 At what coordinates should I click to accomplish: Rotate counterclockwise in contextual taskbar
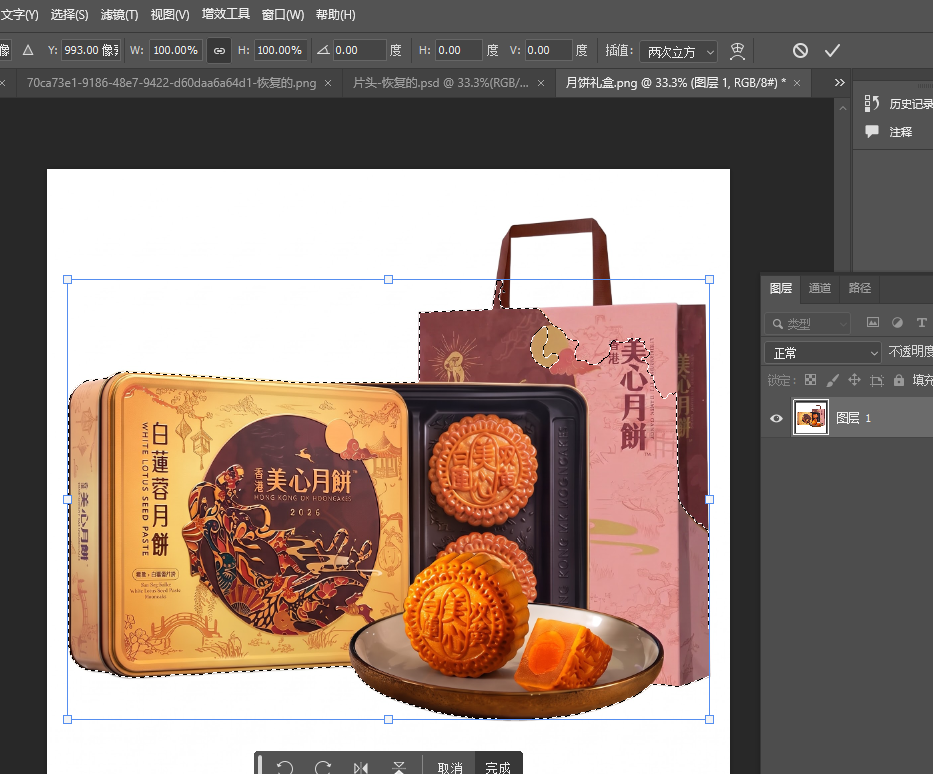pos(285,767)
